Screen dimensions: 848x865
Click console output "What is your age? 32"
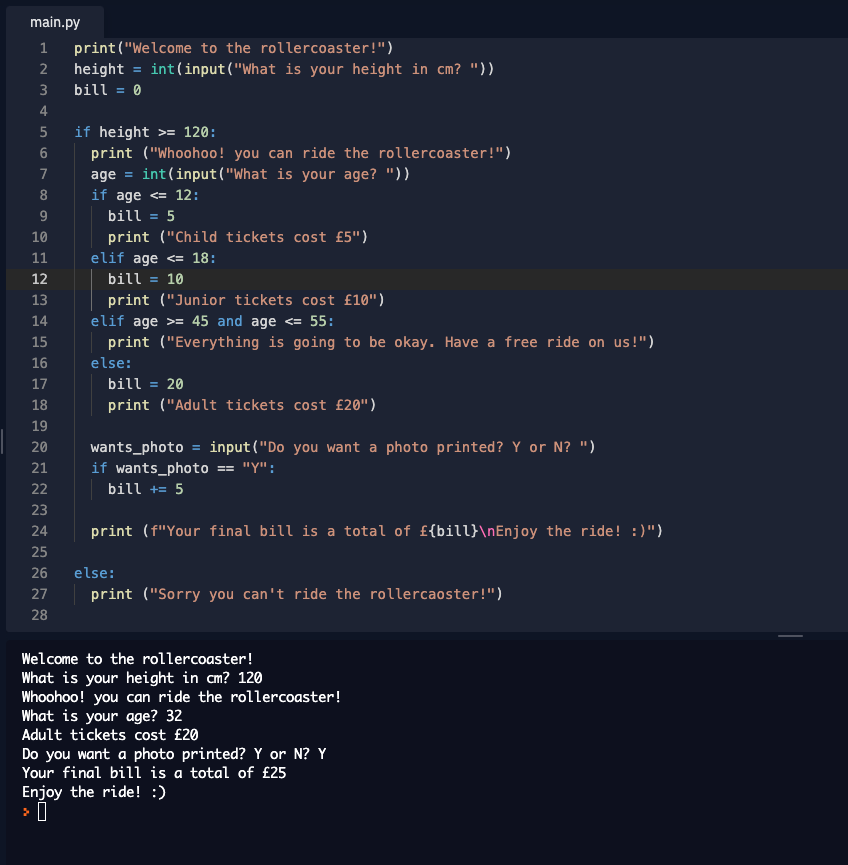click(102, 716)
